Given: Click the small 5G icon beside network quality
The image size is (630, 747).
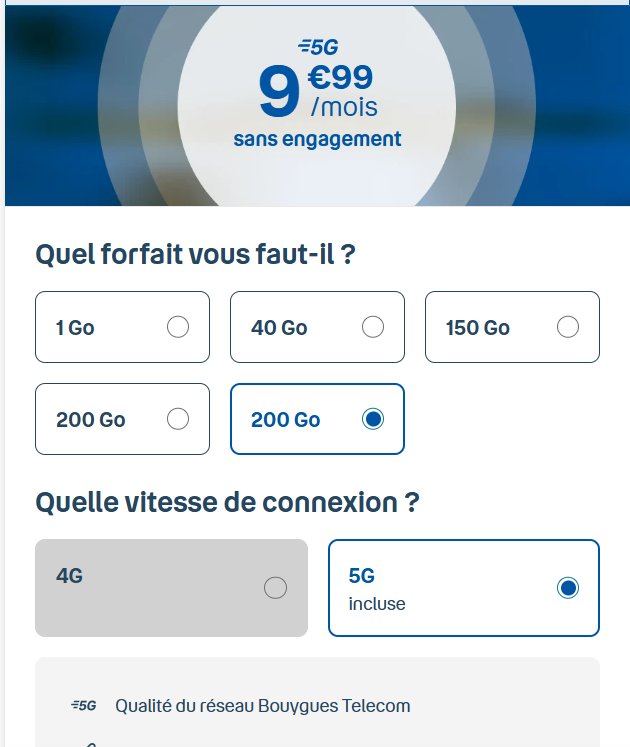Looking at the screenshot, I should (84, 705).
